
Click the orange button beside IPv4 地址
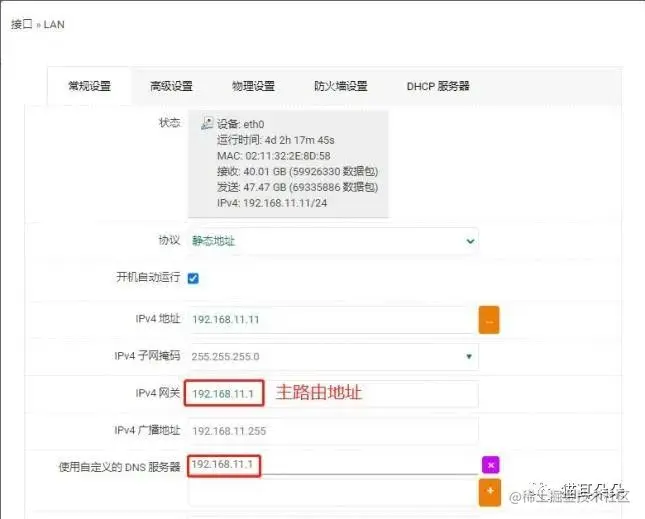(489, 320)
